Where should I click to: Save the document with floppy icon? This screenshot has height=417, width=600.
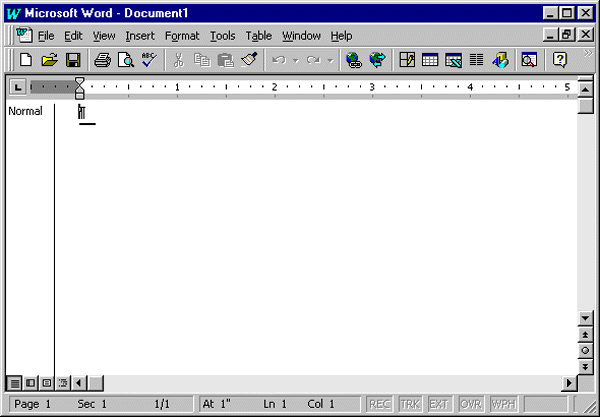[73, 60]
